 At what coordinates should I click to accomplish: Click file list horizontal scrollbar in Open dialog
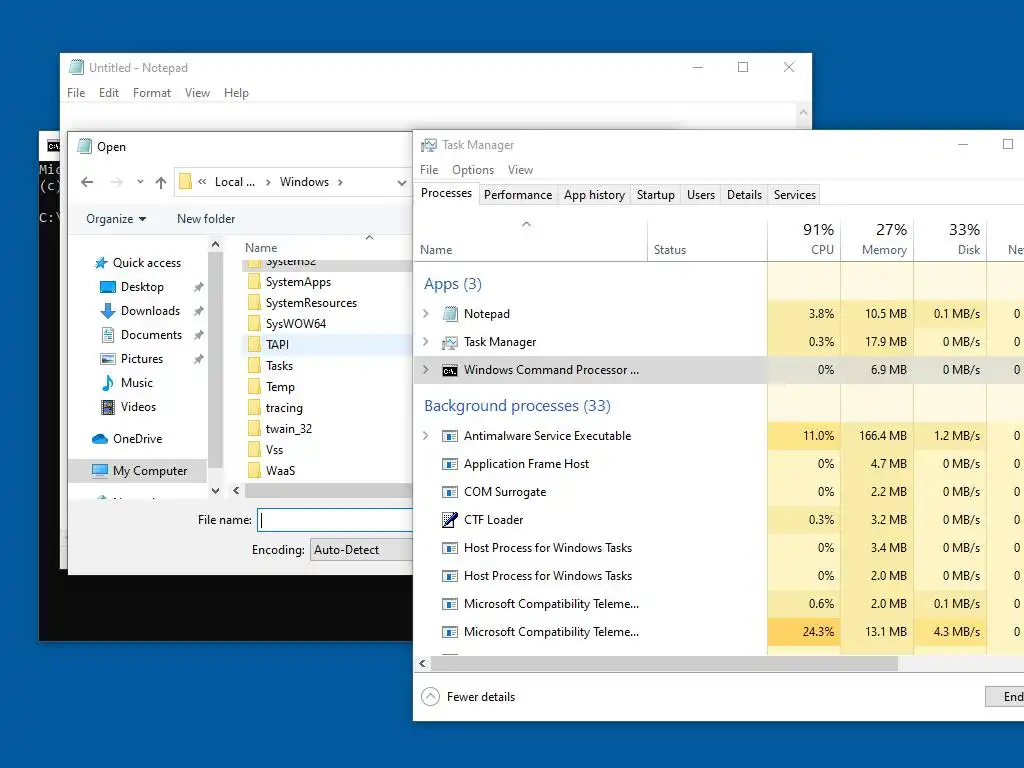[328, 490]
